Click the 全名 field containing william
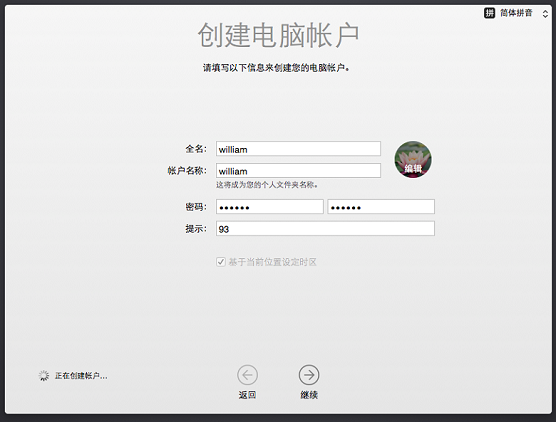 point(298,149)
